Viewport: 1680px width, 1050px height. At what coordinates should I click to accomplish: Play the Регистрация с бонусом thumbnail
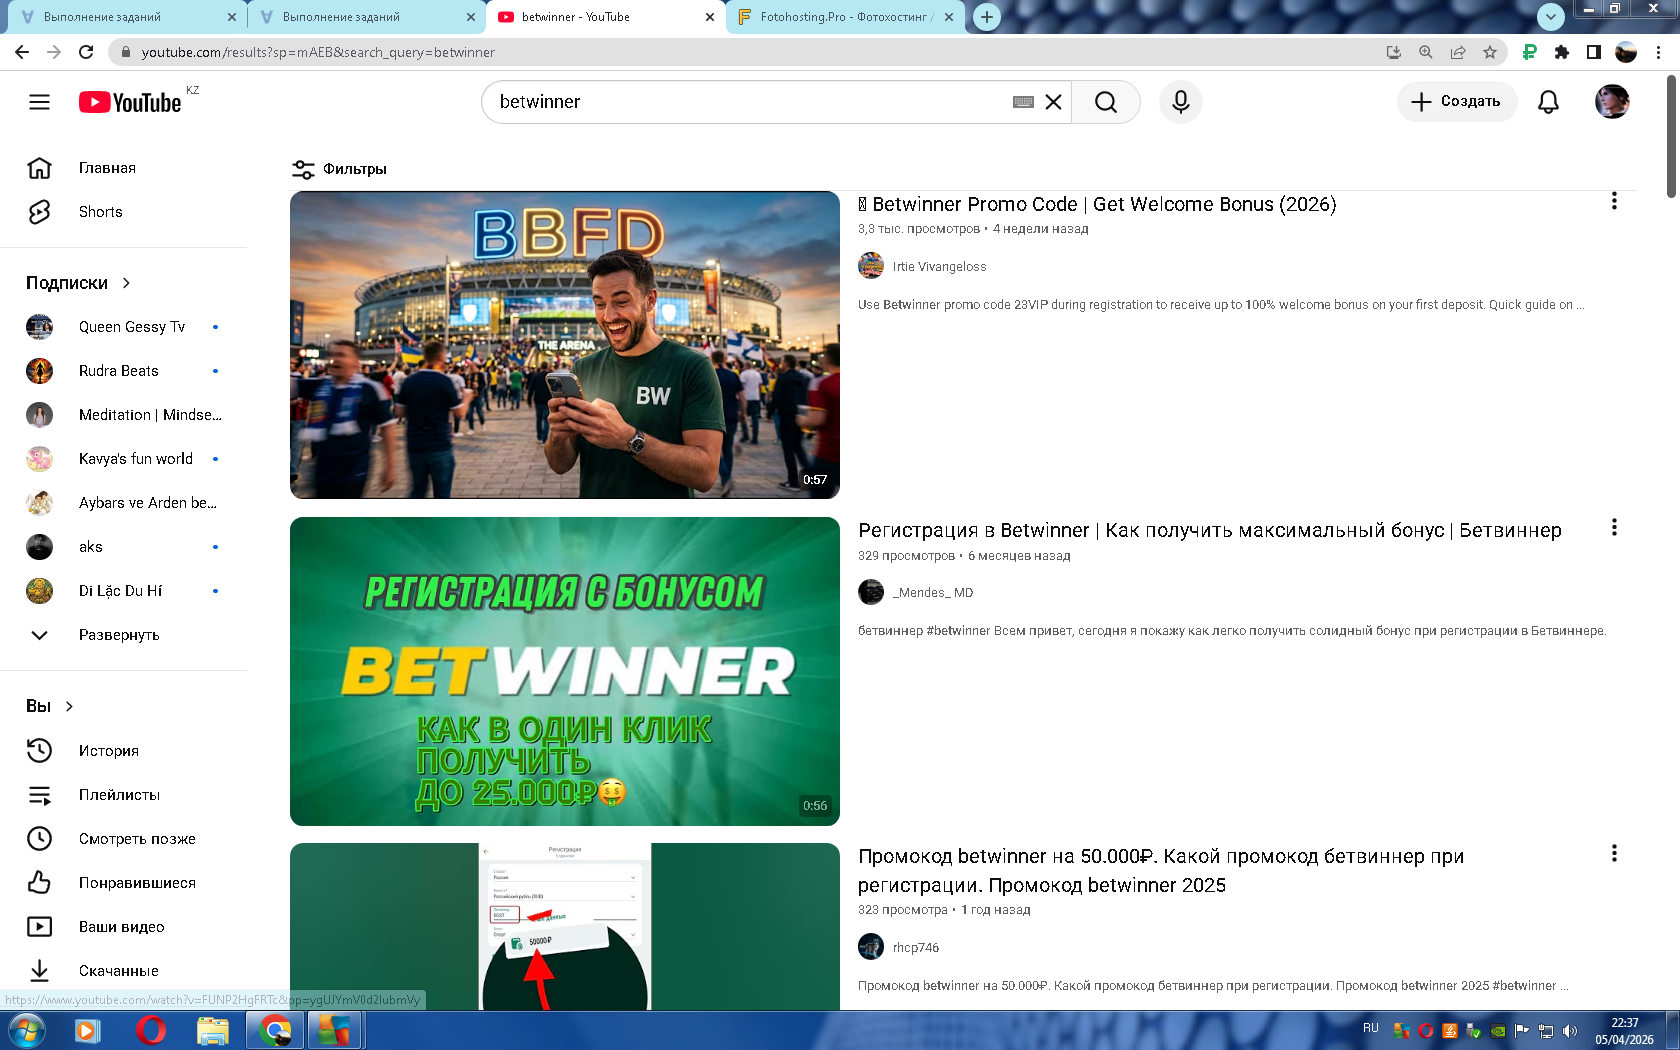tap(565, 671)
